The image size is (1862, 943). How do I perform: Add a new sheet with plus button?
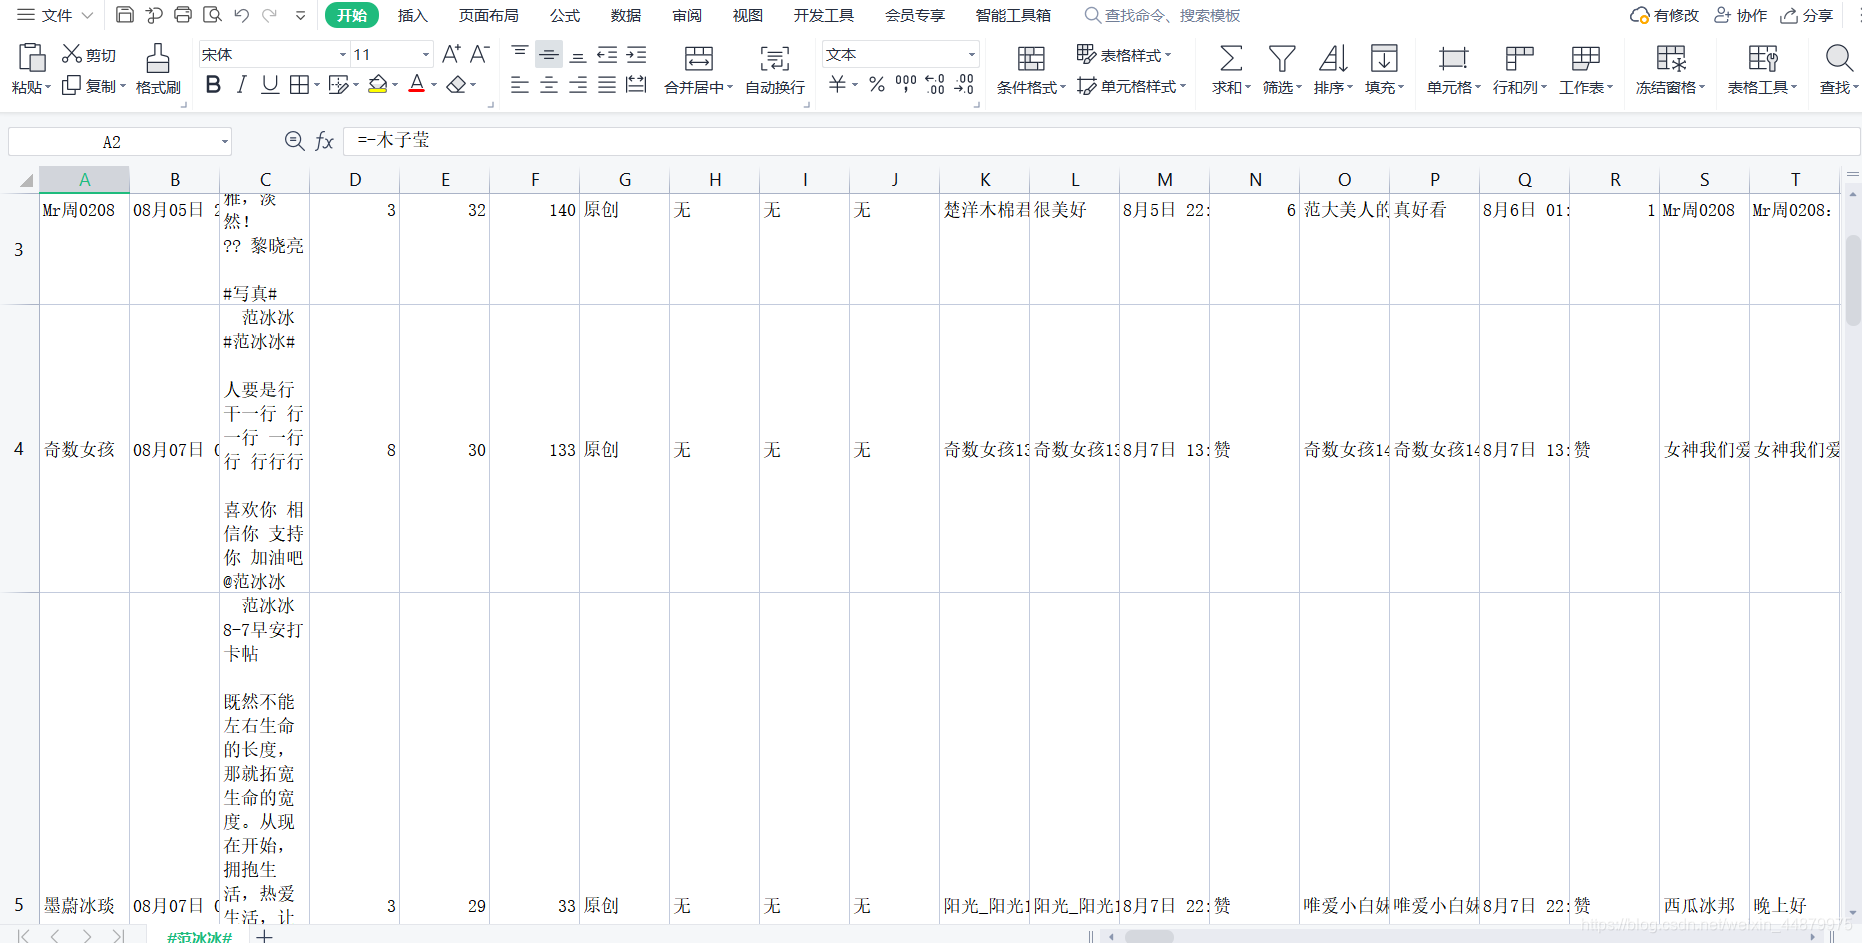coord(264,936)
